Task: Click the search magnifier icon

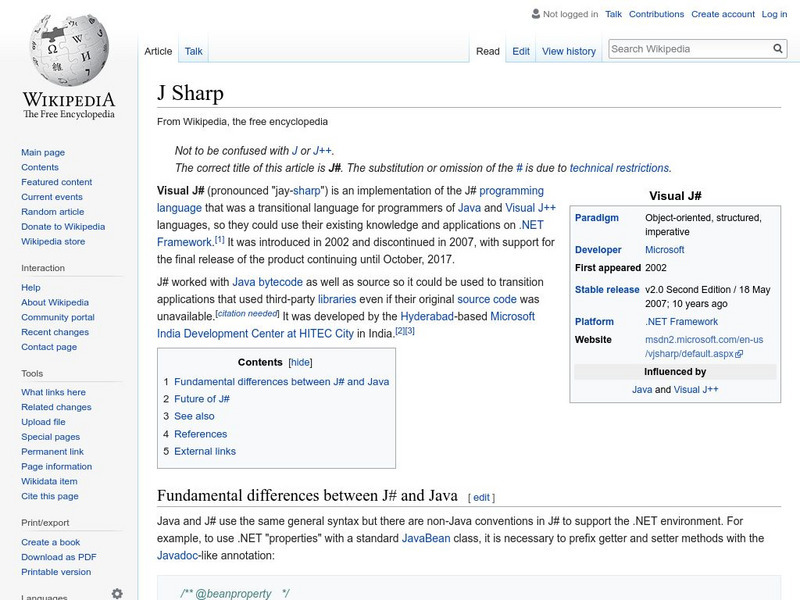Action: (778, 49)
